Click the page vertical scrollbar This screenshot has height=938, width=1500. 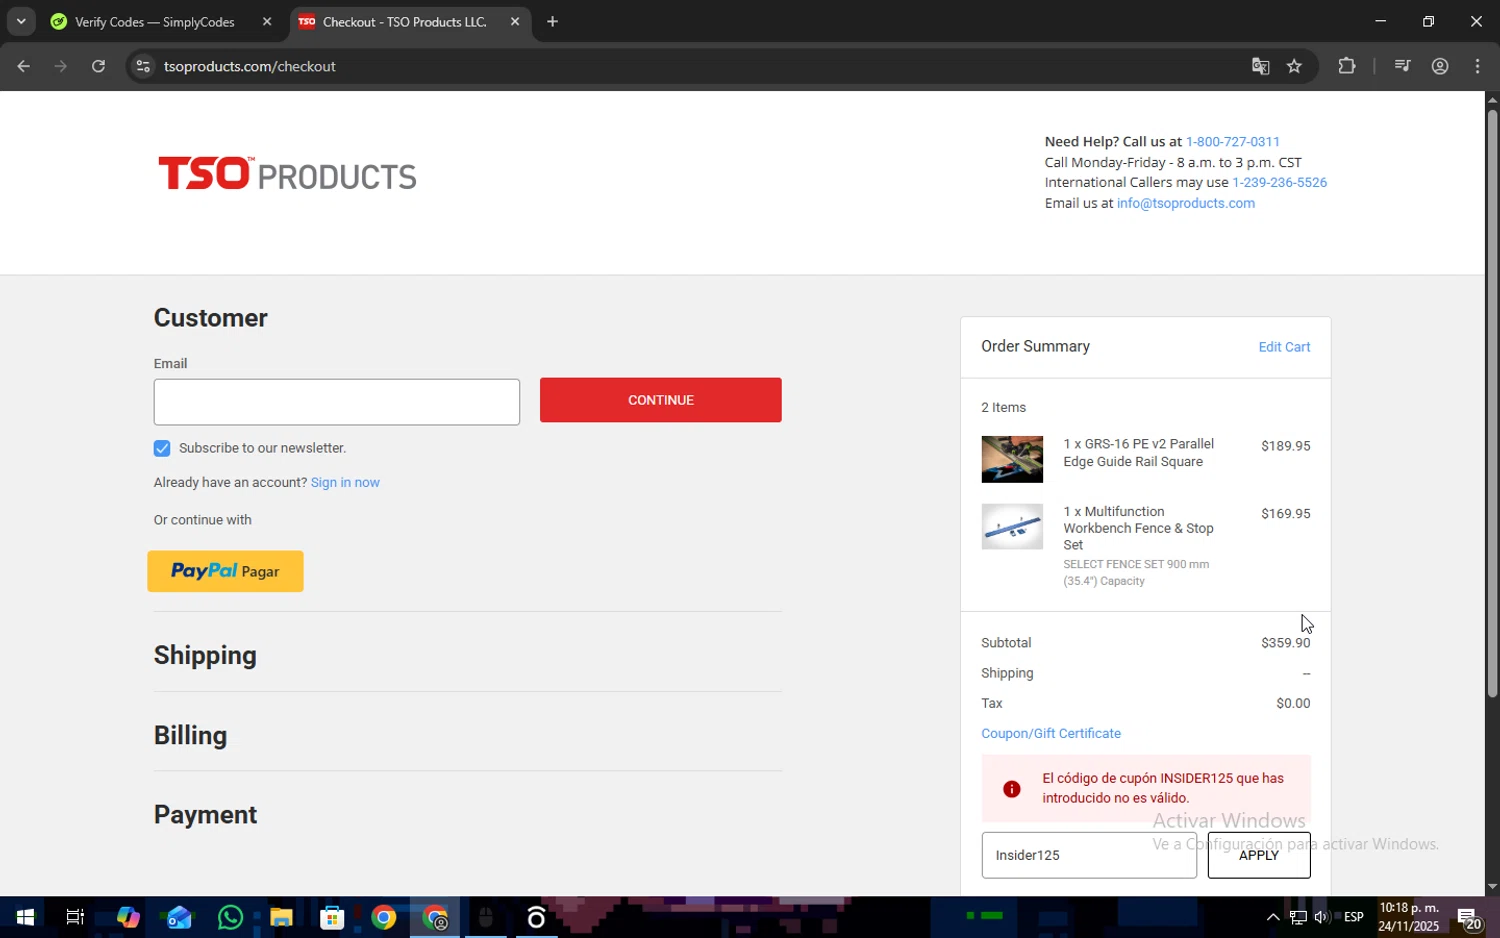pos(1492,403)
